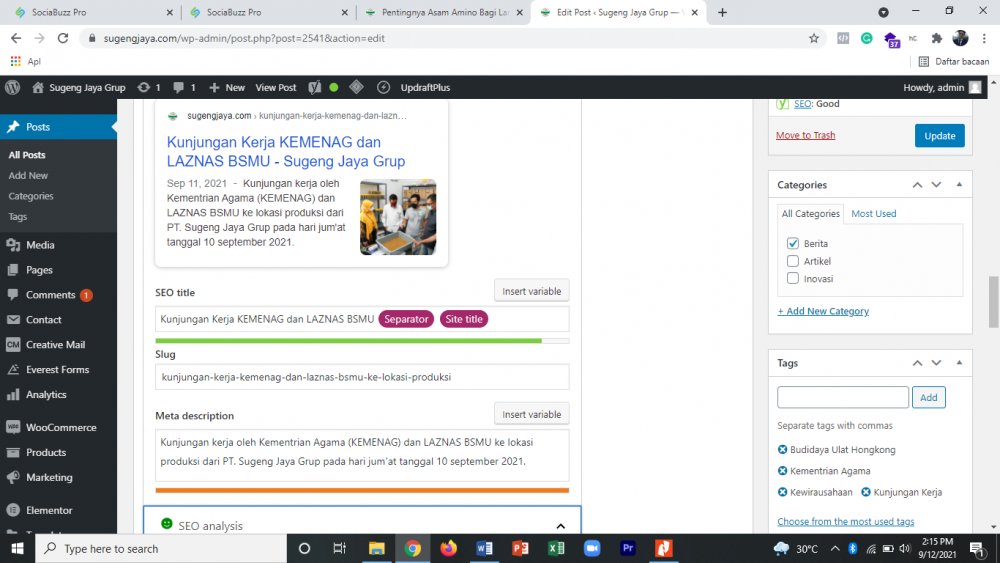
Task: Move Categories panel down
Action: [x=936, y=185]
